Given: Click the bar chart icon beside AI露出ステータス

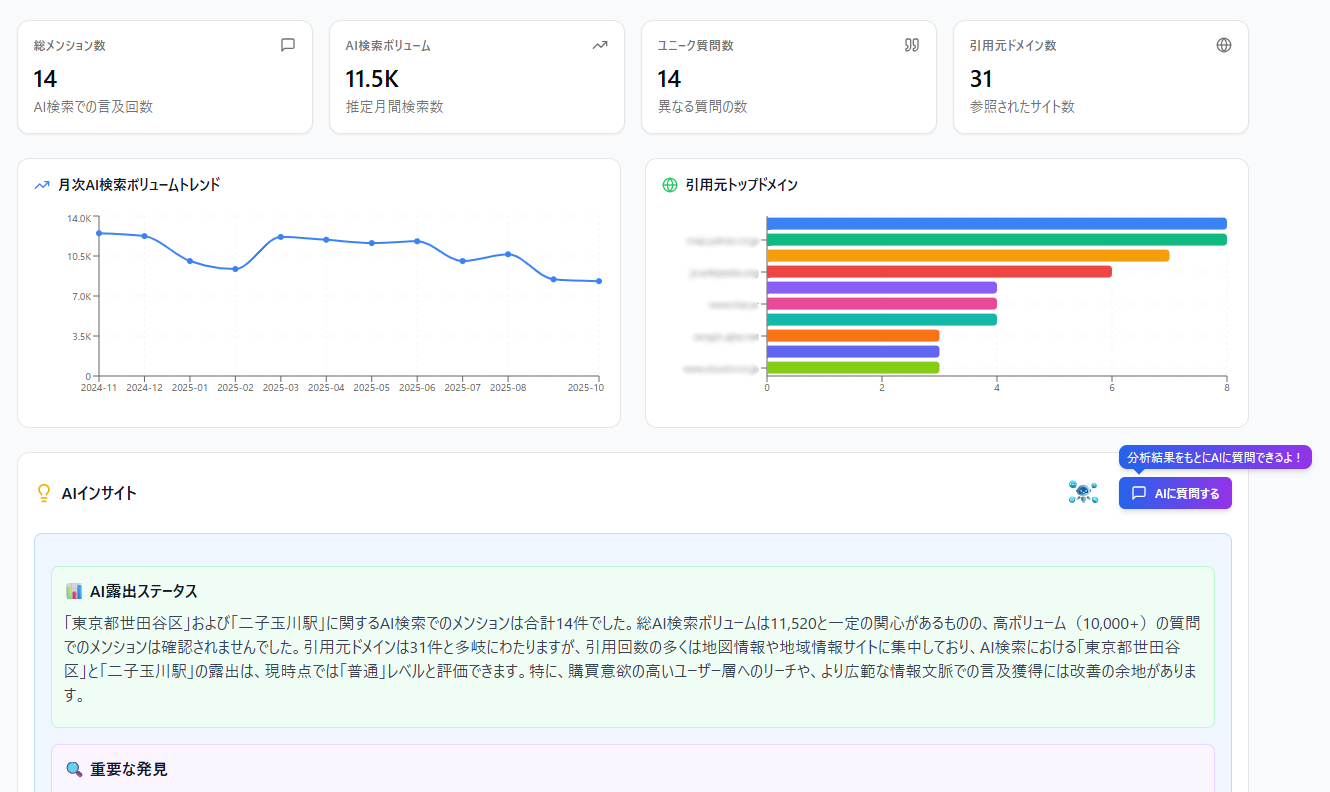Looking at the screenshot, I should (x=73, y=591).
